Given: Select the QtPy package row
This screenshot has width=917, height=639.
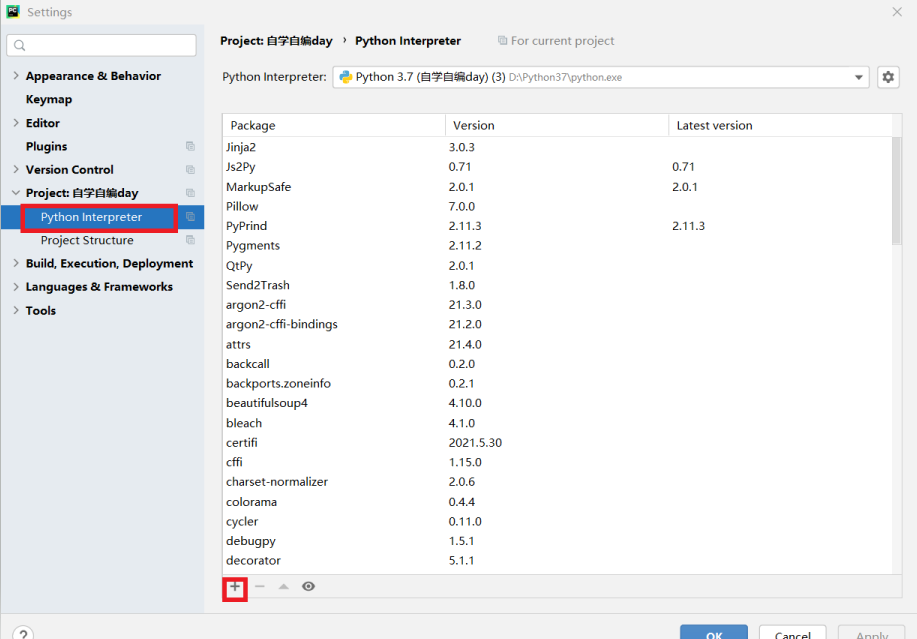Looking at the screenshot, I should 557,265.
